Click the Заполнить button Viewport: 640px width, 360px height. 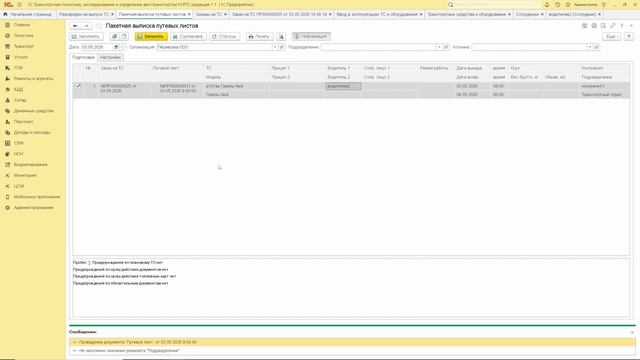pyautogui.click(x=86, y=36)
